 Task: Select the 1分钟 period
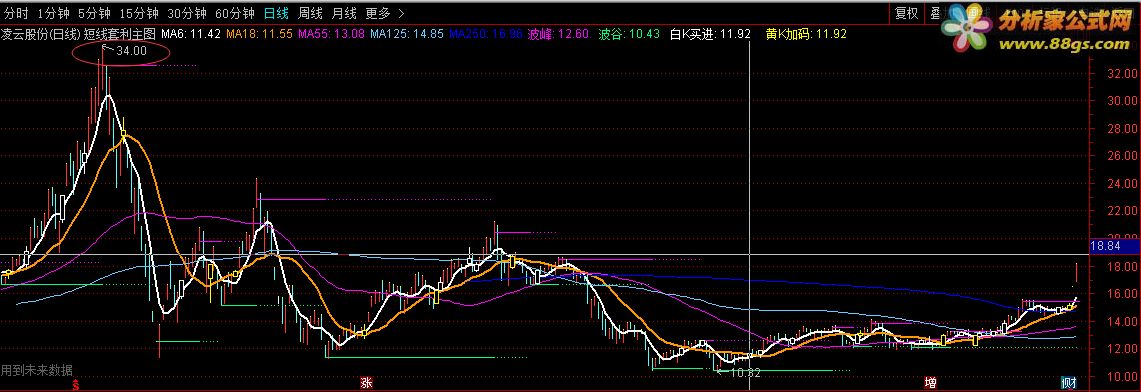(53, 13)
